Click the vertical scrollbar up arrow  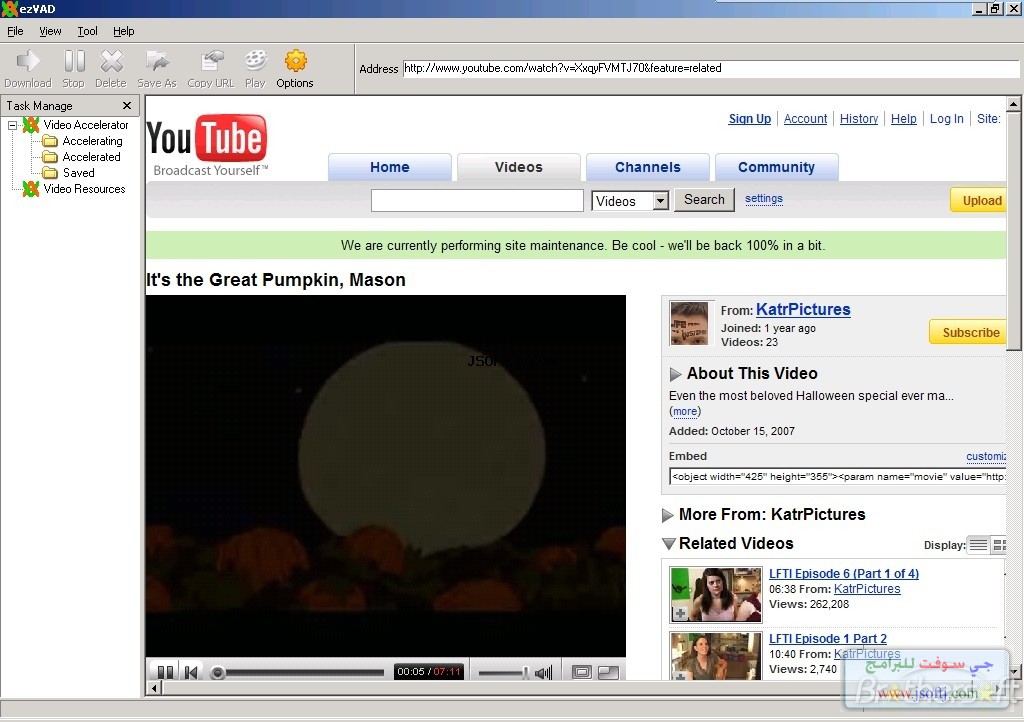pyautogui.click(x=1013, y=104)
